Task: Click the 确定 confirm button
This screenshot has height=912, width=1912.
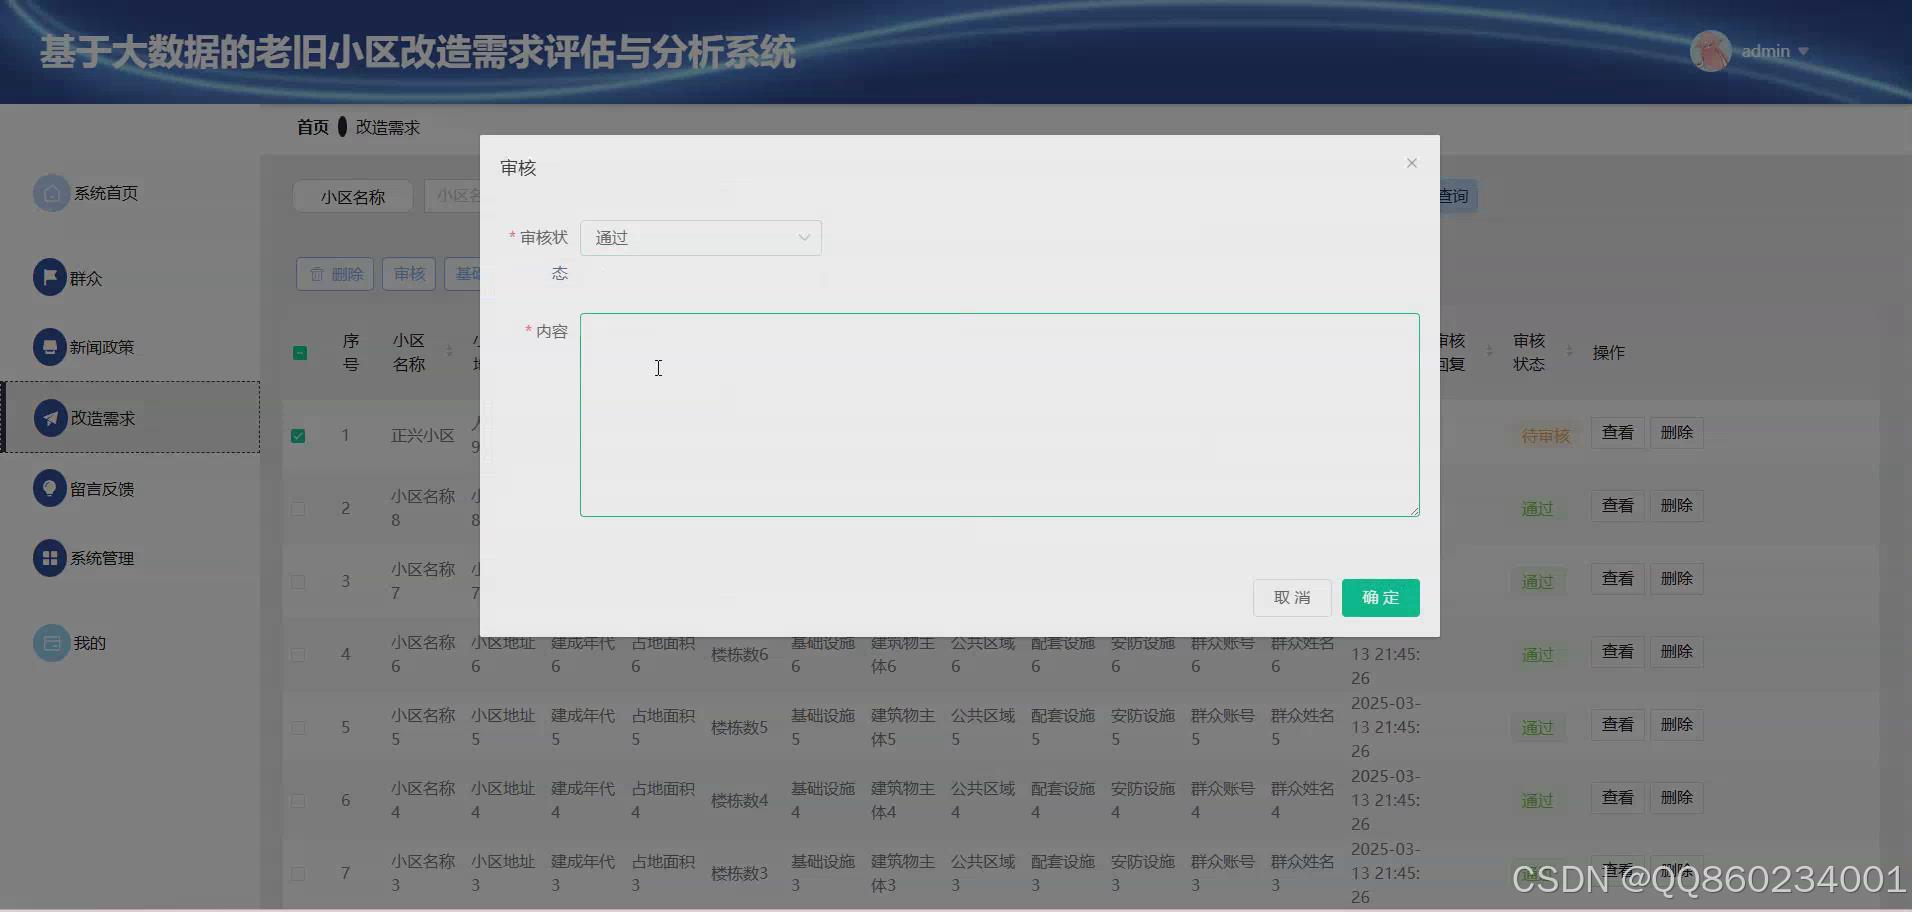Action: 1381,597
